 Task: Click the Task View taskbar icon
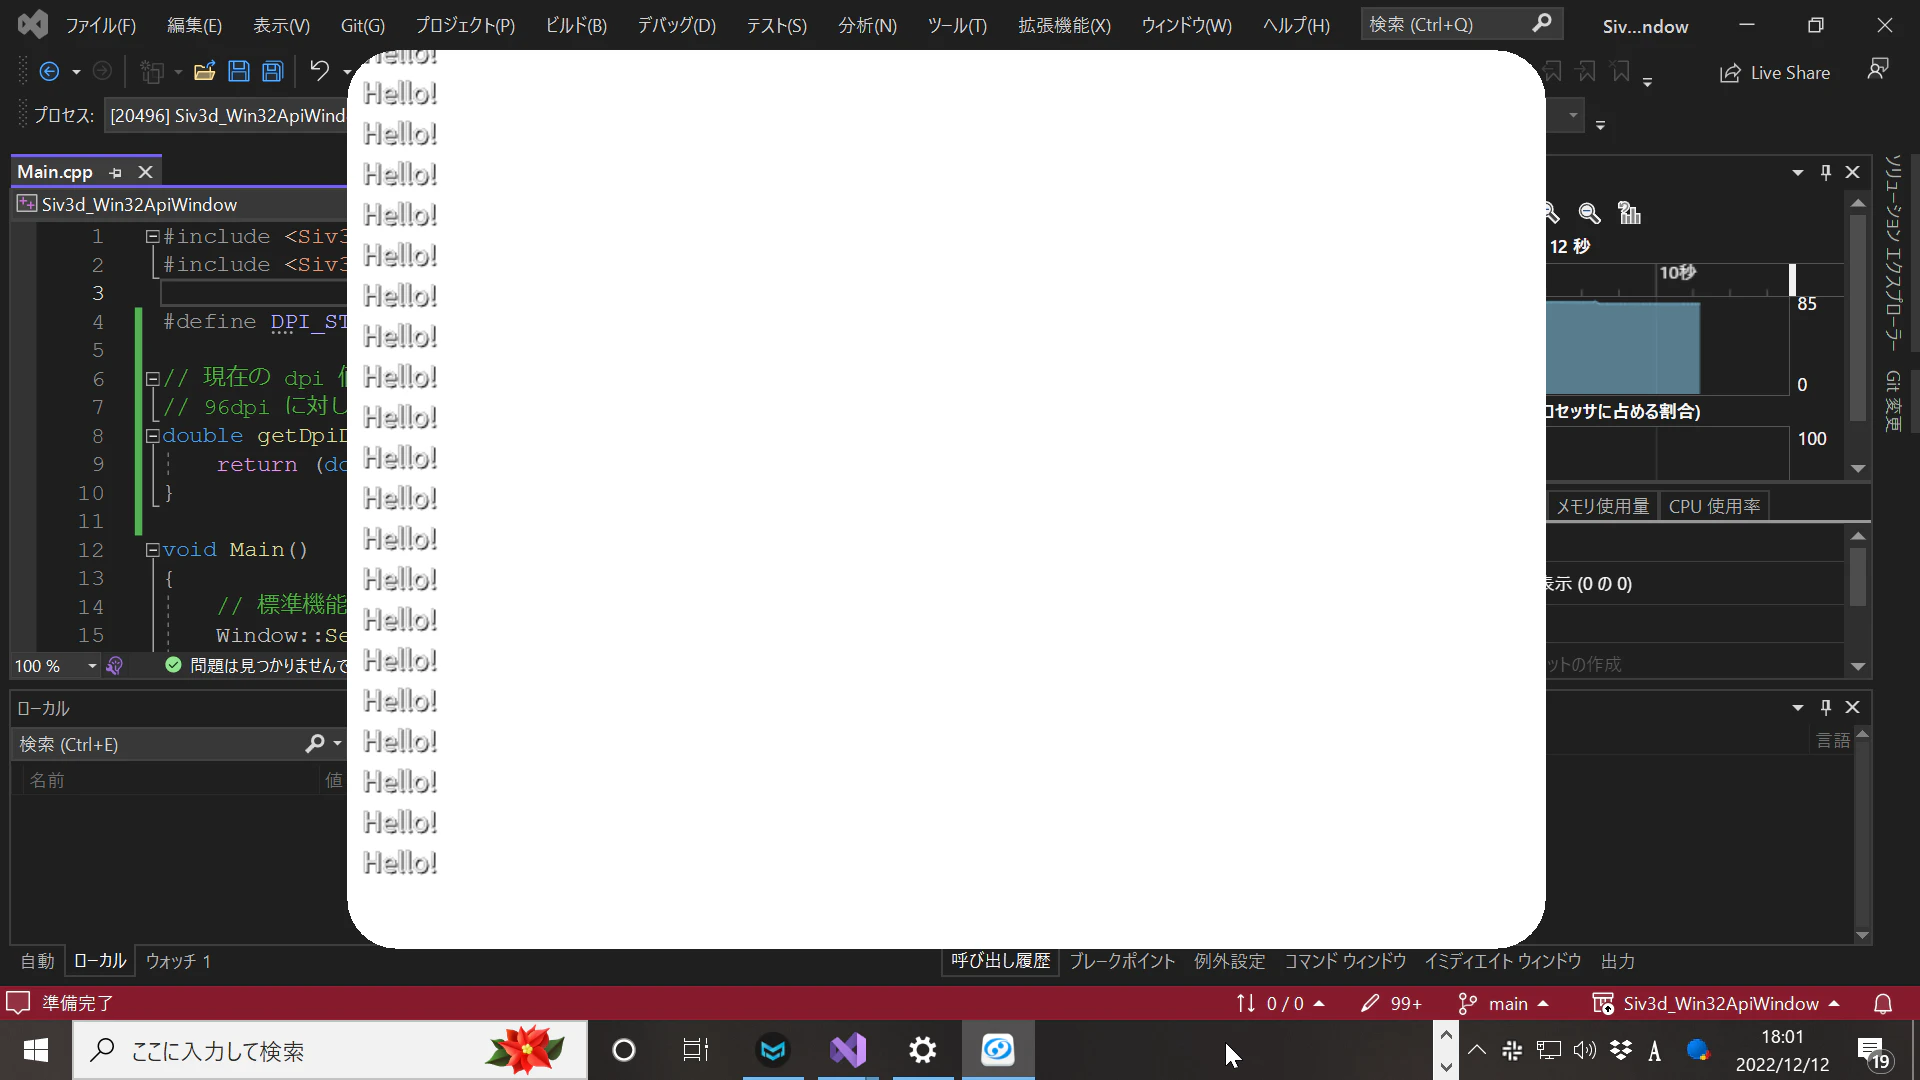point(696,1050)
